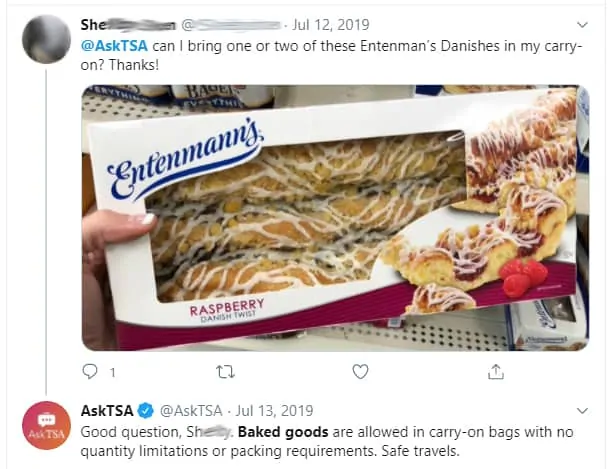Image resolution: width=610 pixels, height=469 pixels.
Task: Open the @AskTSA mention link
Action: pos(114,46)
